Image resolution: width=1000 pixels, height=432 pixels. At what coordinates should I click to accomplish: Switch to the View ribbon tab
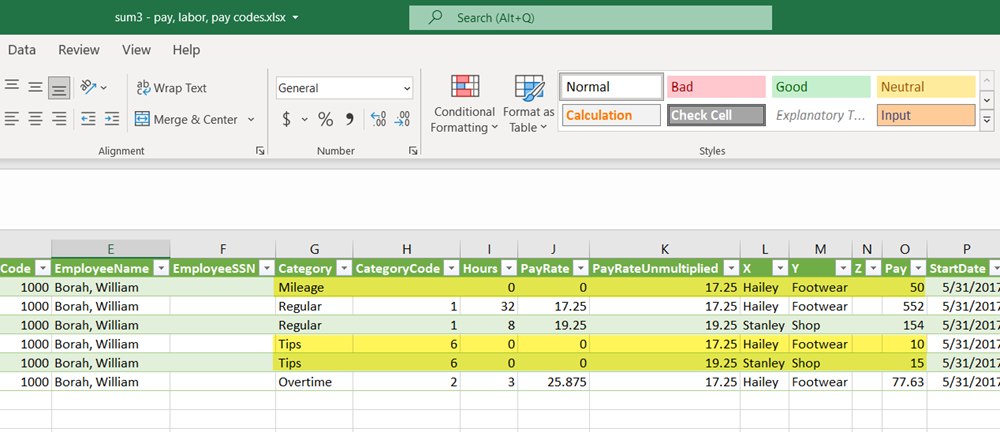pyautogui.click(x=136, y=50)
